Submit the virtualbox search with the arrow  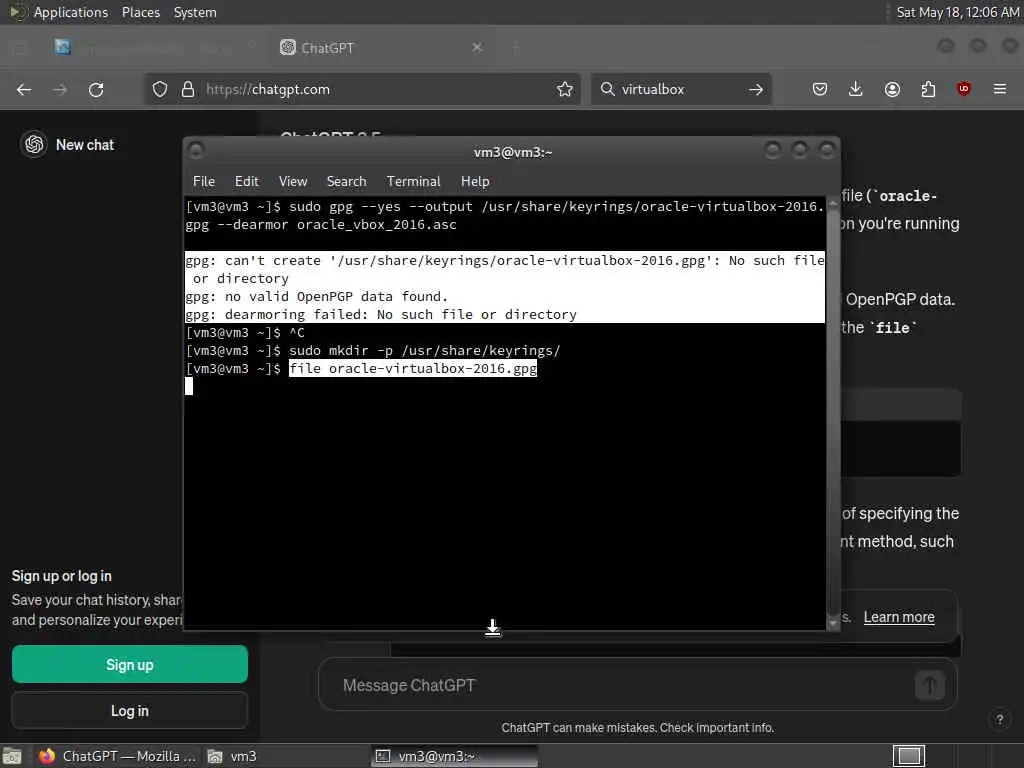coord(756,89)
